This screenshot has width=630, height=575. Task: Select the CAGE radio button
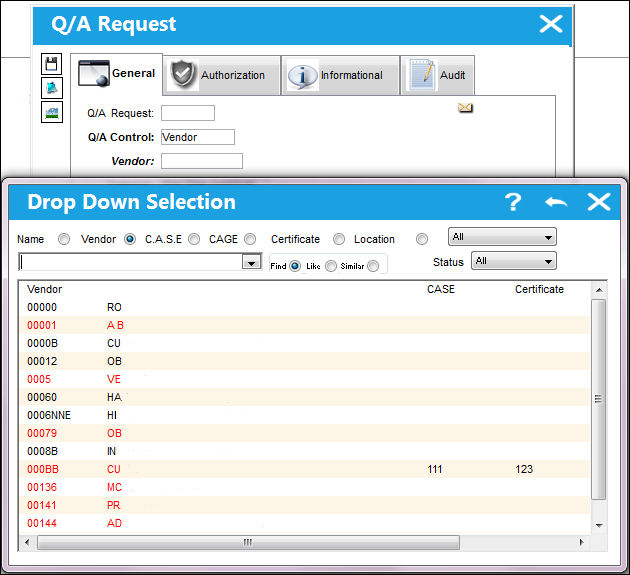(250, 239)
